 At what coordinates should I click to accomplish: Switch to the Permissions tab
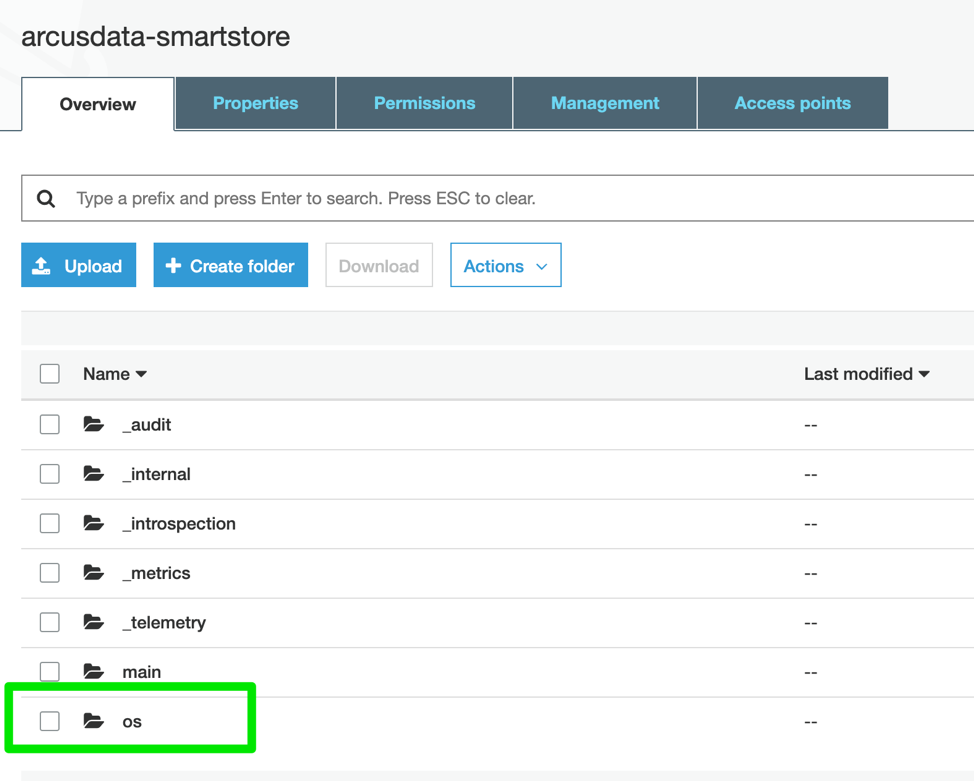pyautogui.click(x=424, y=103)
